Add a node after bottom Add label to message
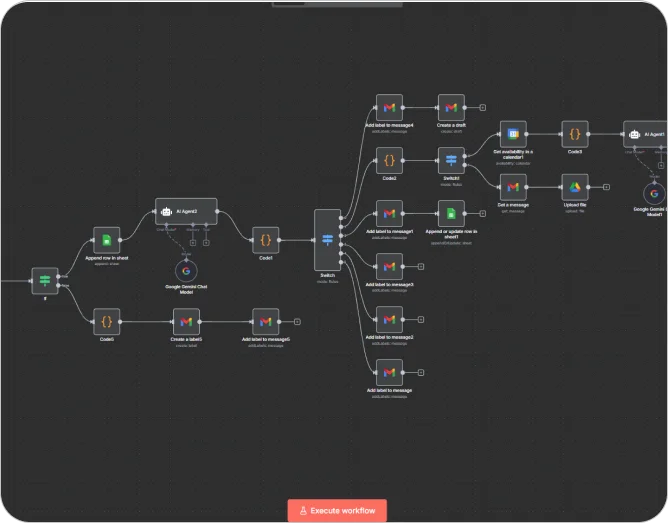 (x=421, y=373)
